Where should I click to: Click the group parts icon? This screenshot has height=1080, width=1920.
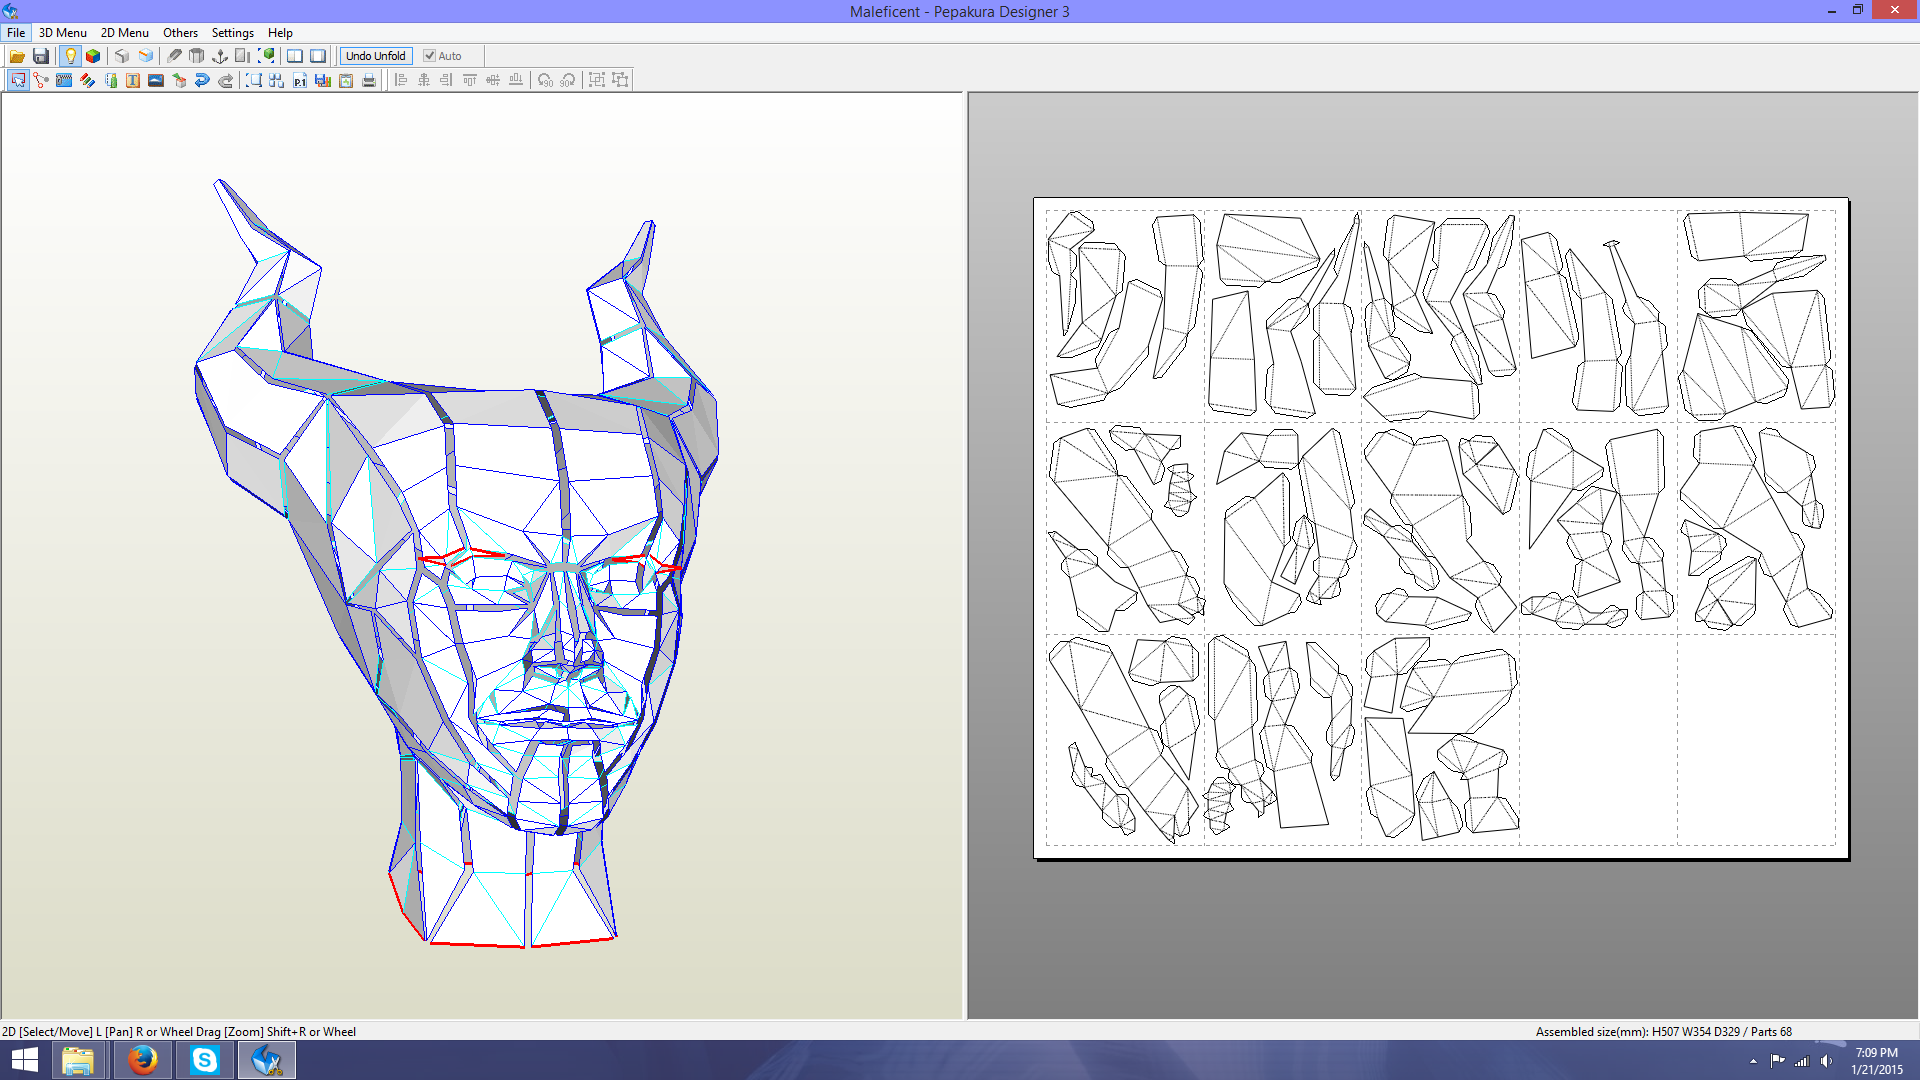(x=597, y=80)
